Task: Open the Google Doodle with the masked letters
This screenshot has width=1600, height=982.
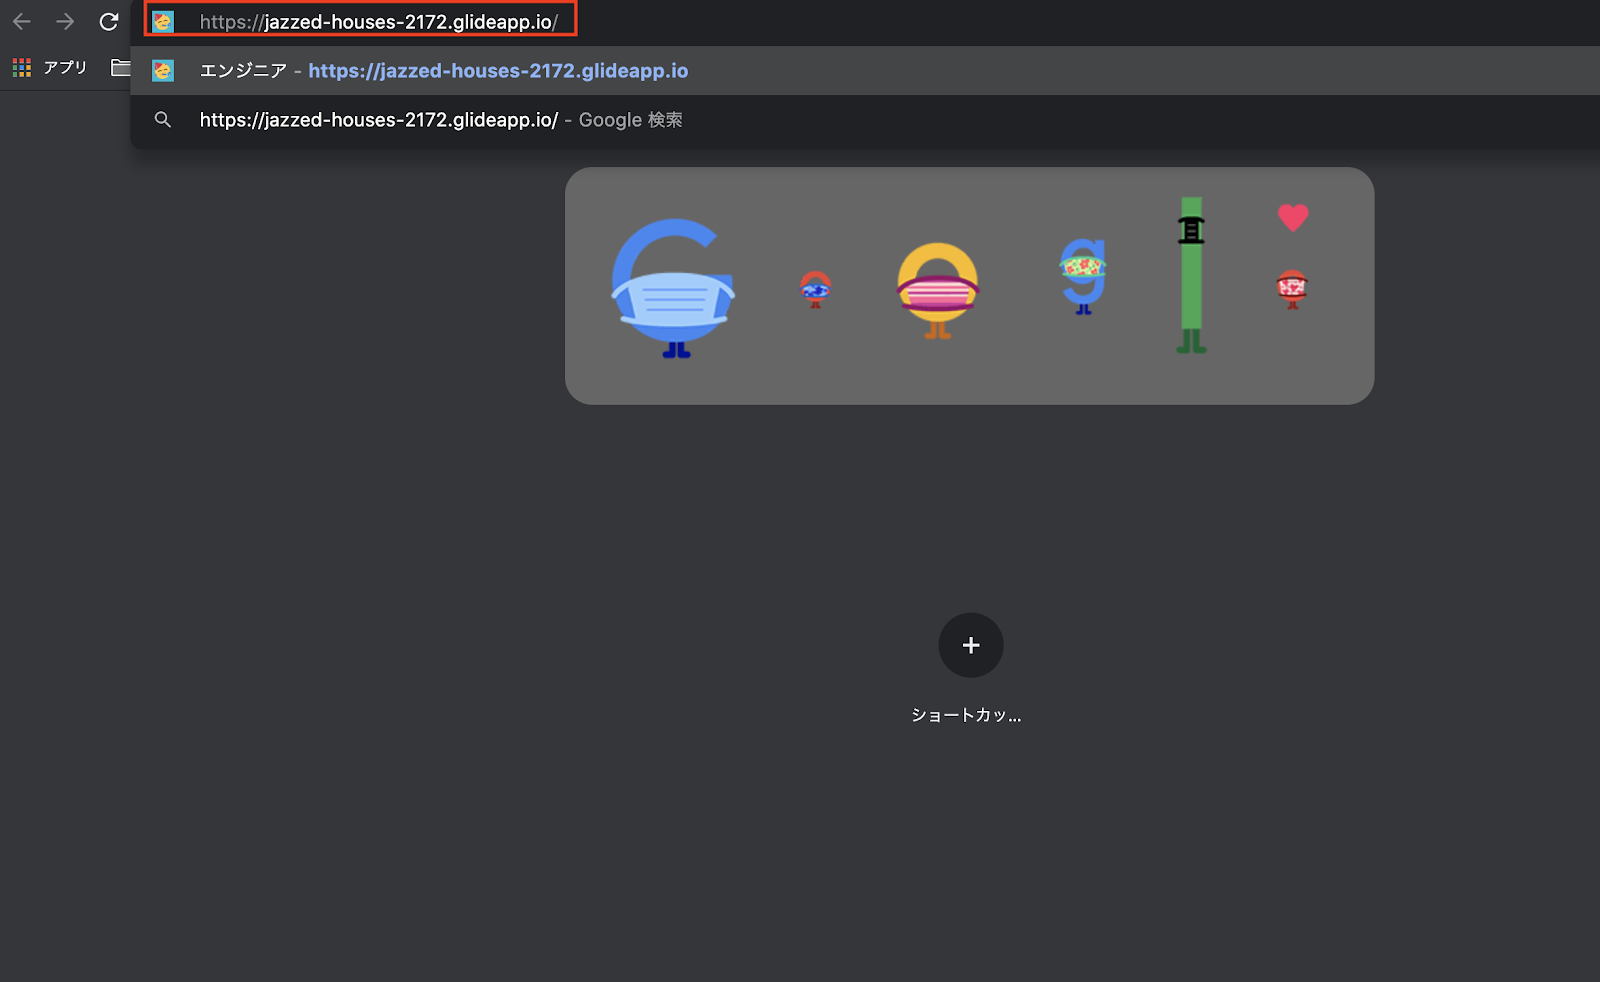Action: point(969,286)
